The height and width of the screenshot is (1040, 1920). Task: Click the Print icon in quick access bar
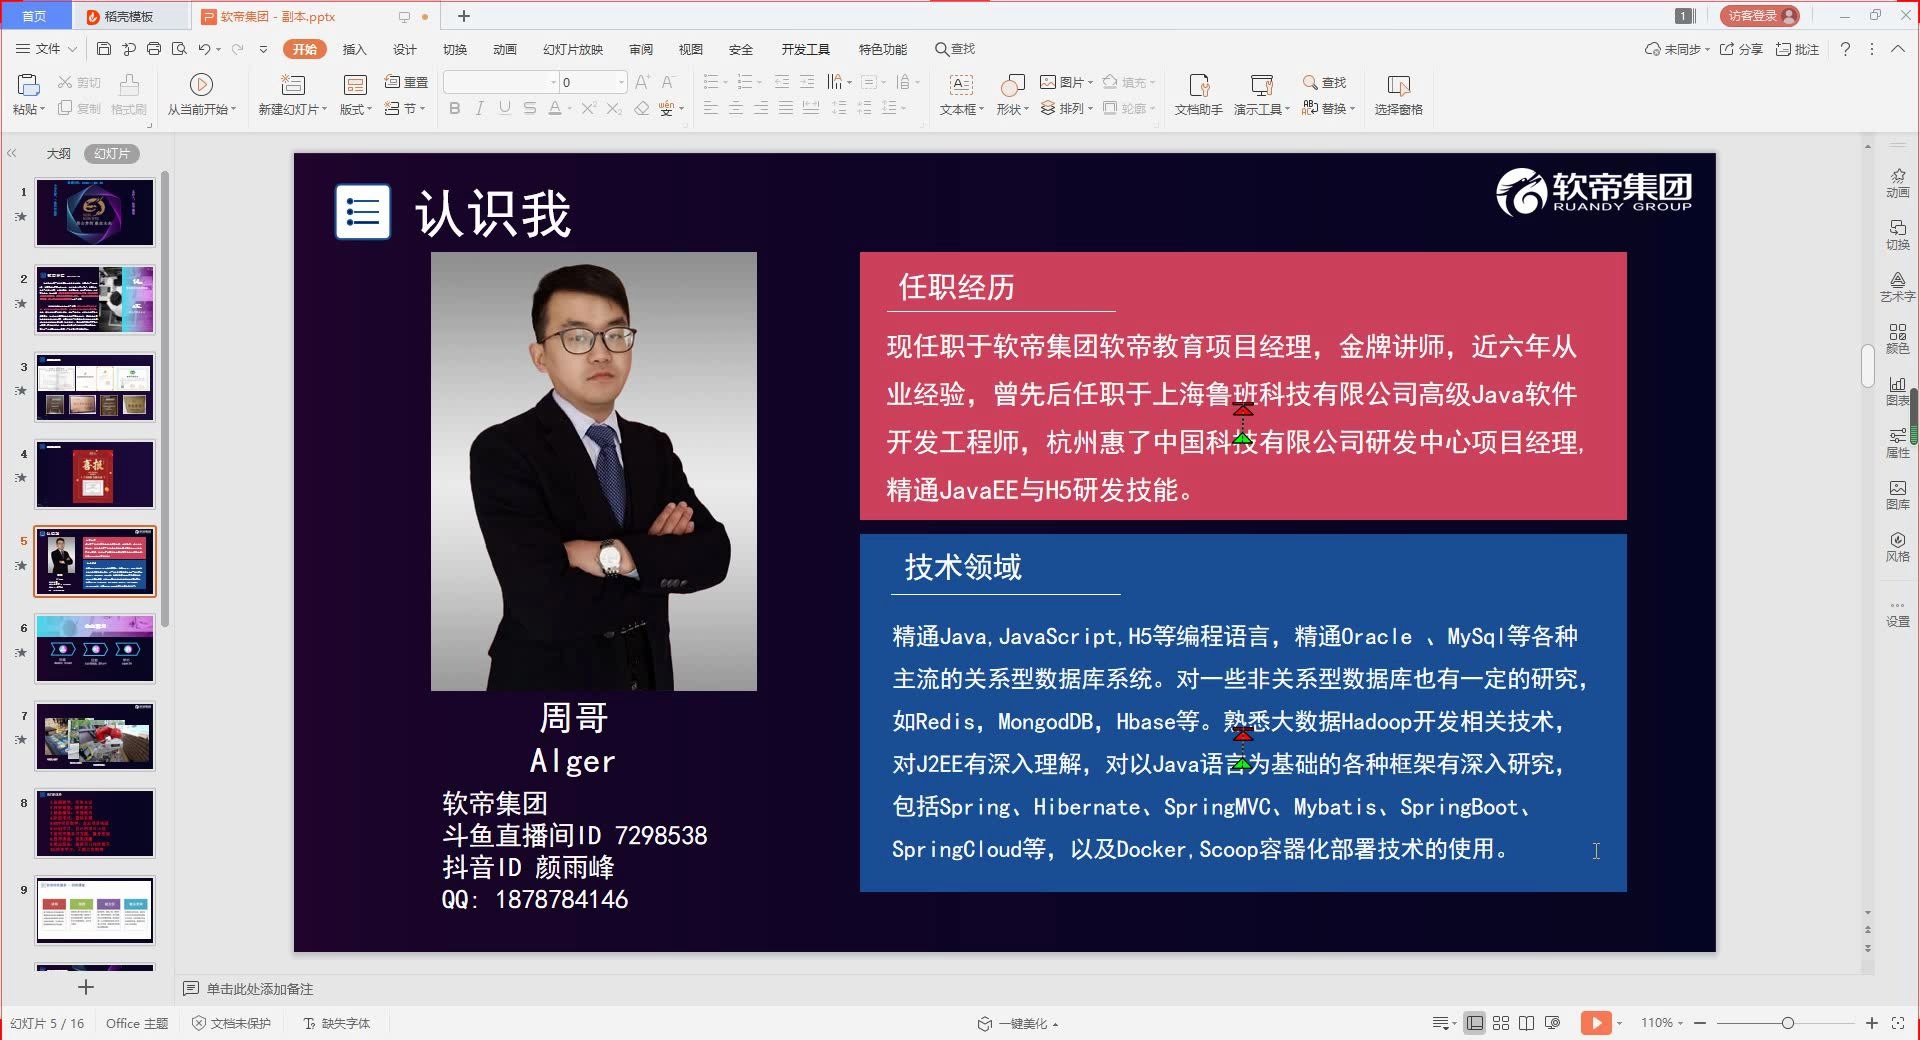click(x=154, y=49)
